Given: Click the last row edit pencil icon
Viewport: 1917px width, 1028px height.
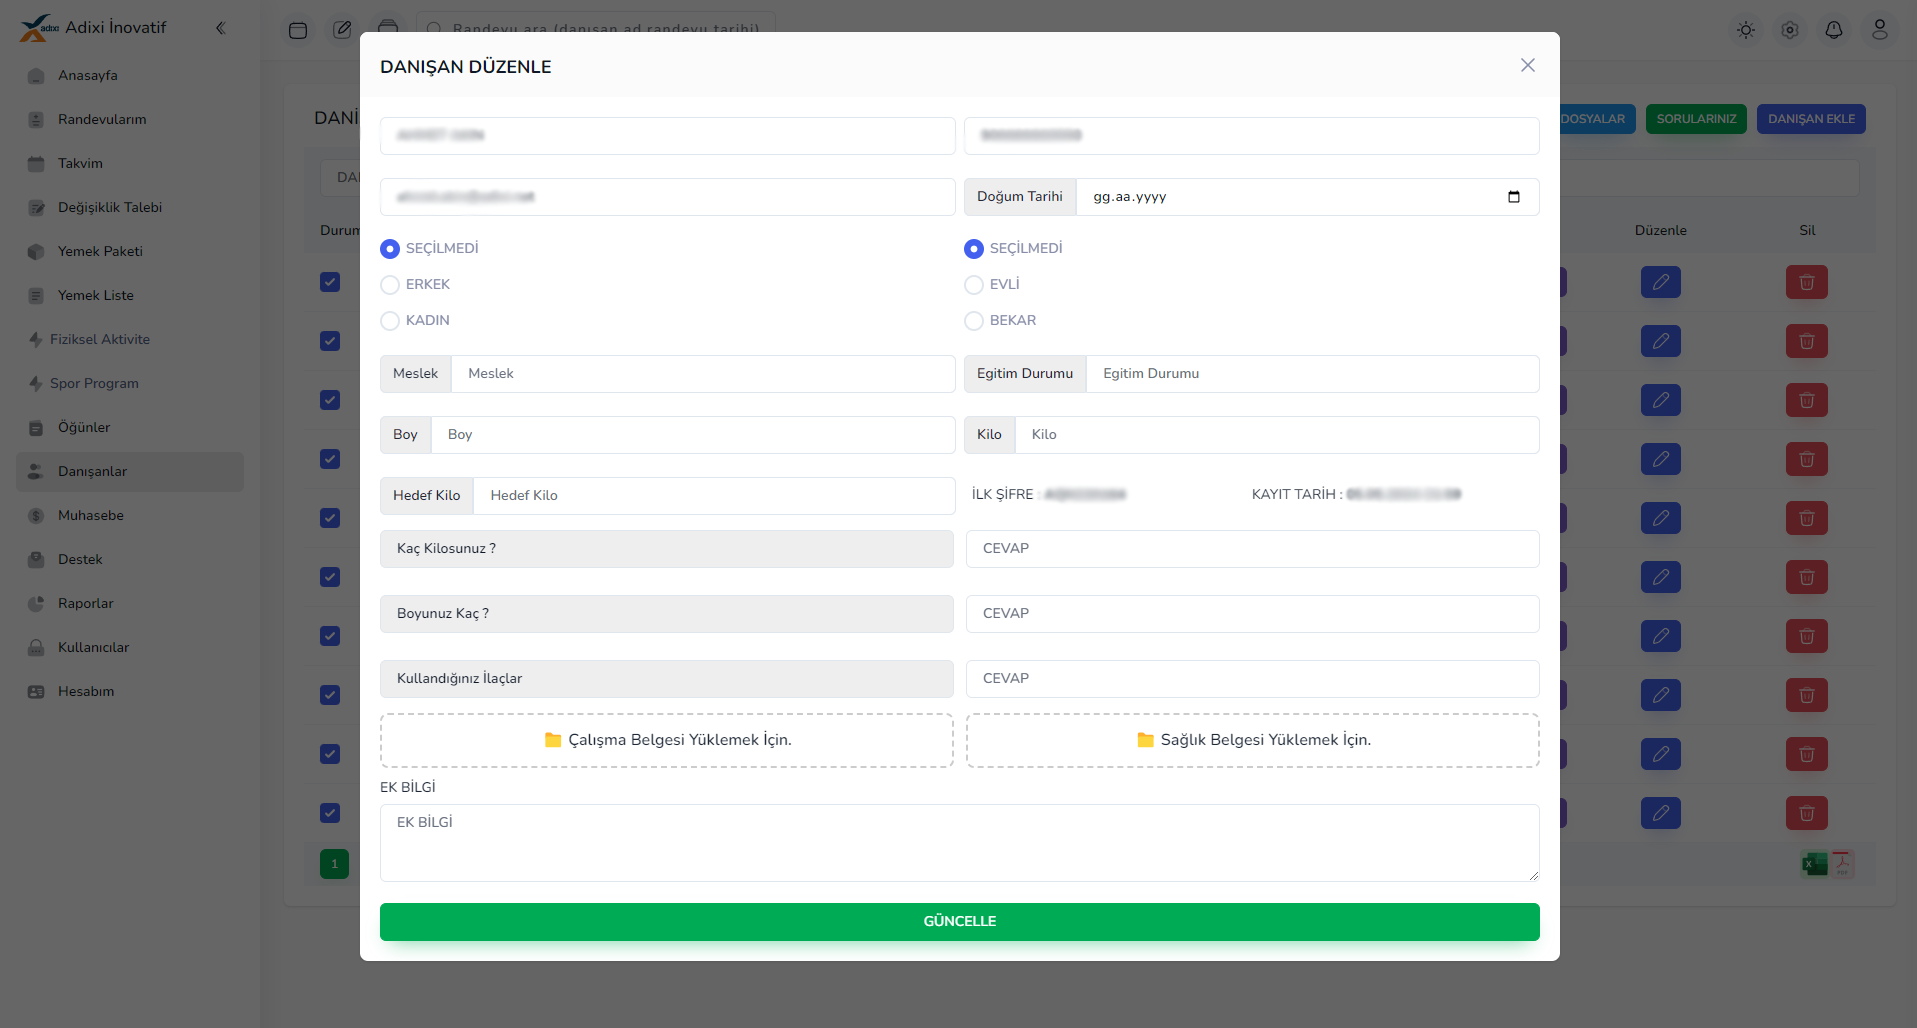Looking at the screenshot, I should coord(1661,813).
